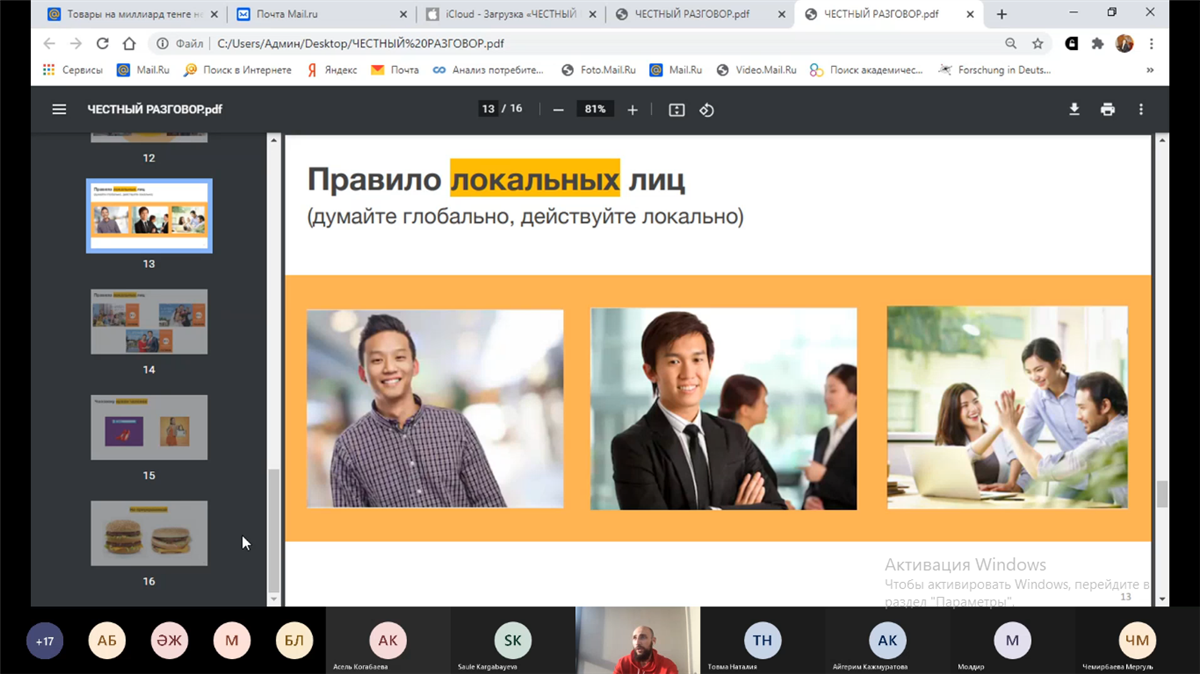The width and height of the screenshot is (1200, 674).
Task: Print the PDF document
Action: 1107,110
